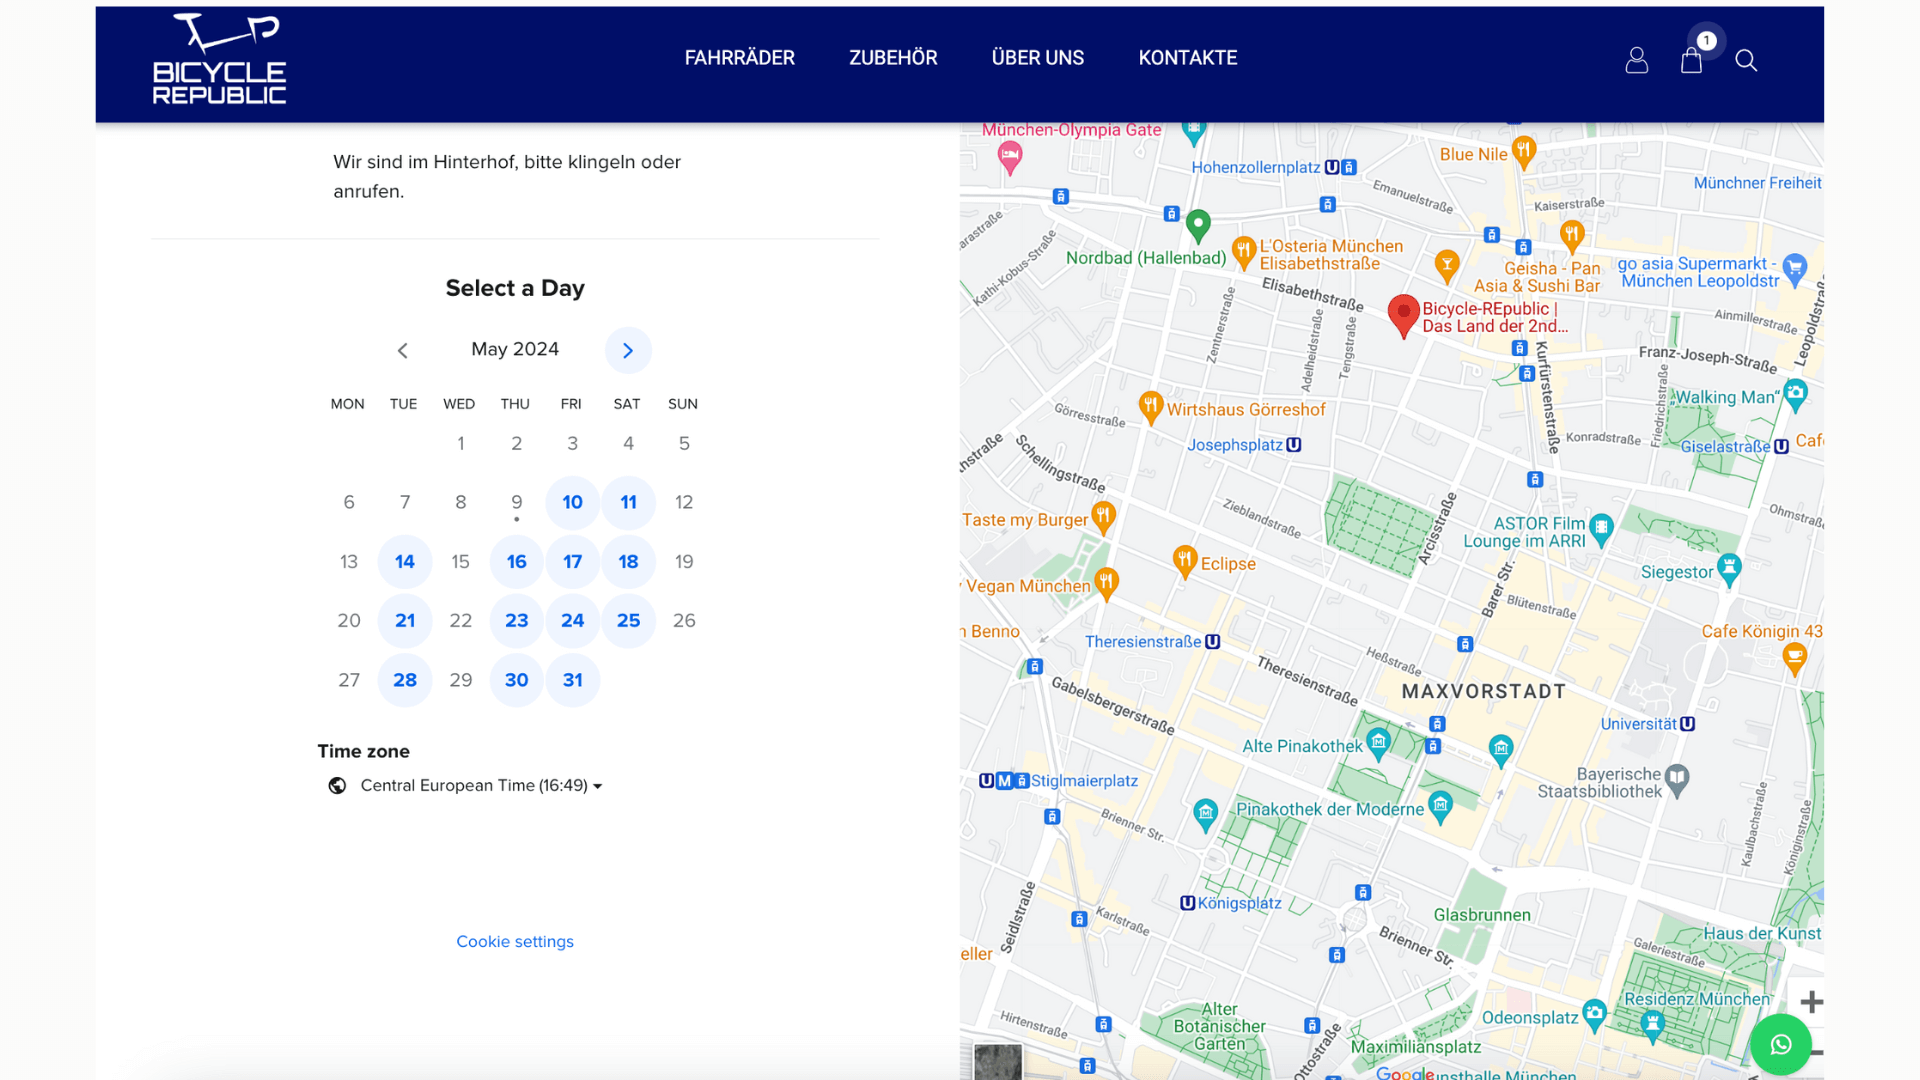Click the Giselastraße station label
Viewport: 1920px width, 1080px height.
click(x=1725, y=447)
